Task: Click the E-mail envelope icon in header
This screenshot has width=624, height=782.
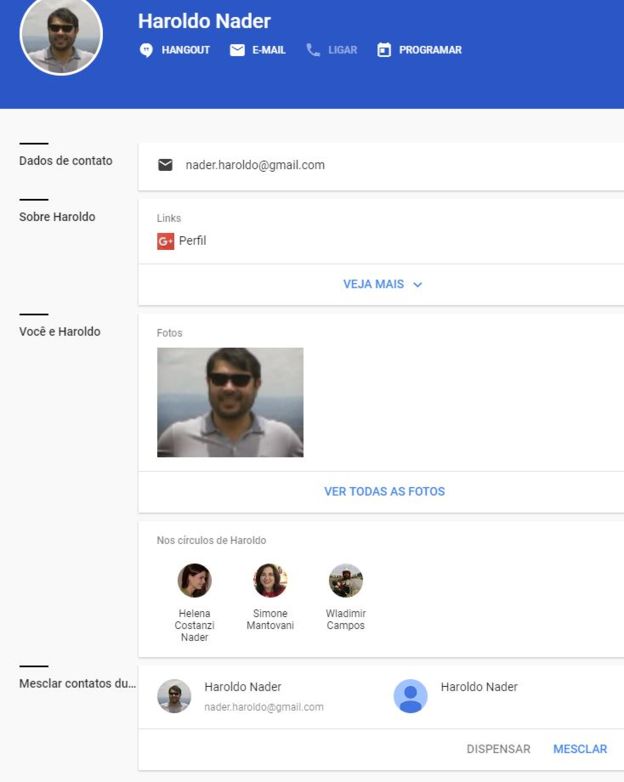Action: (237, 50)
